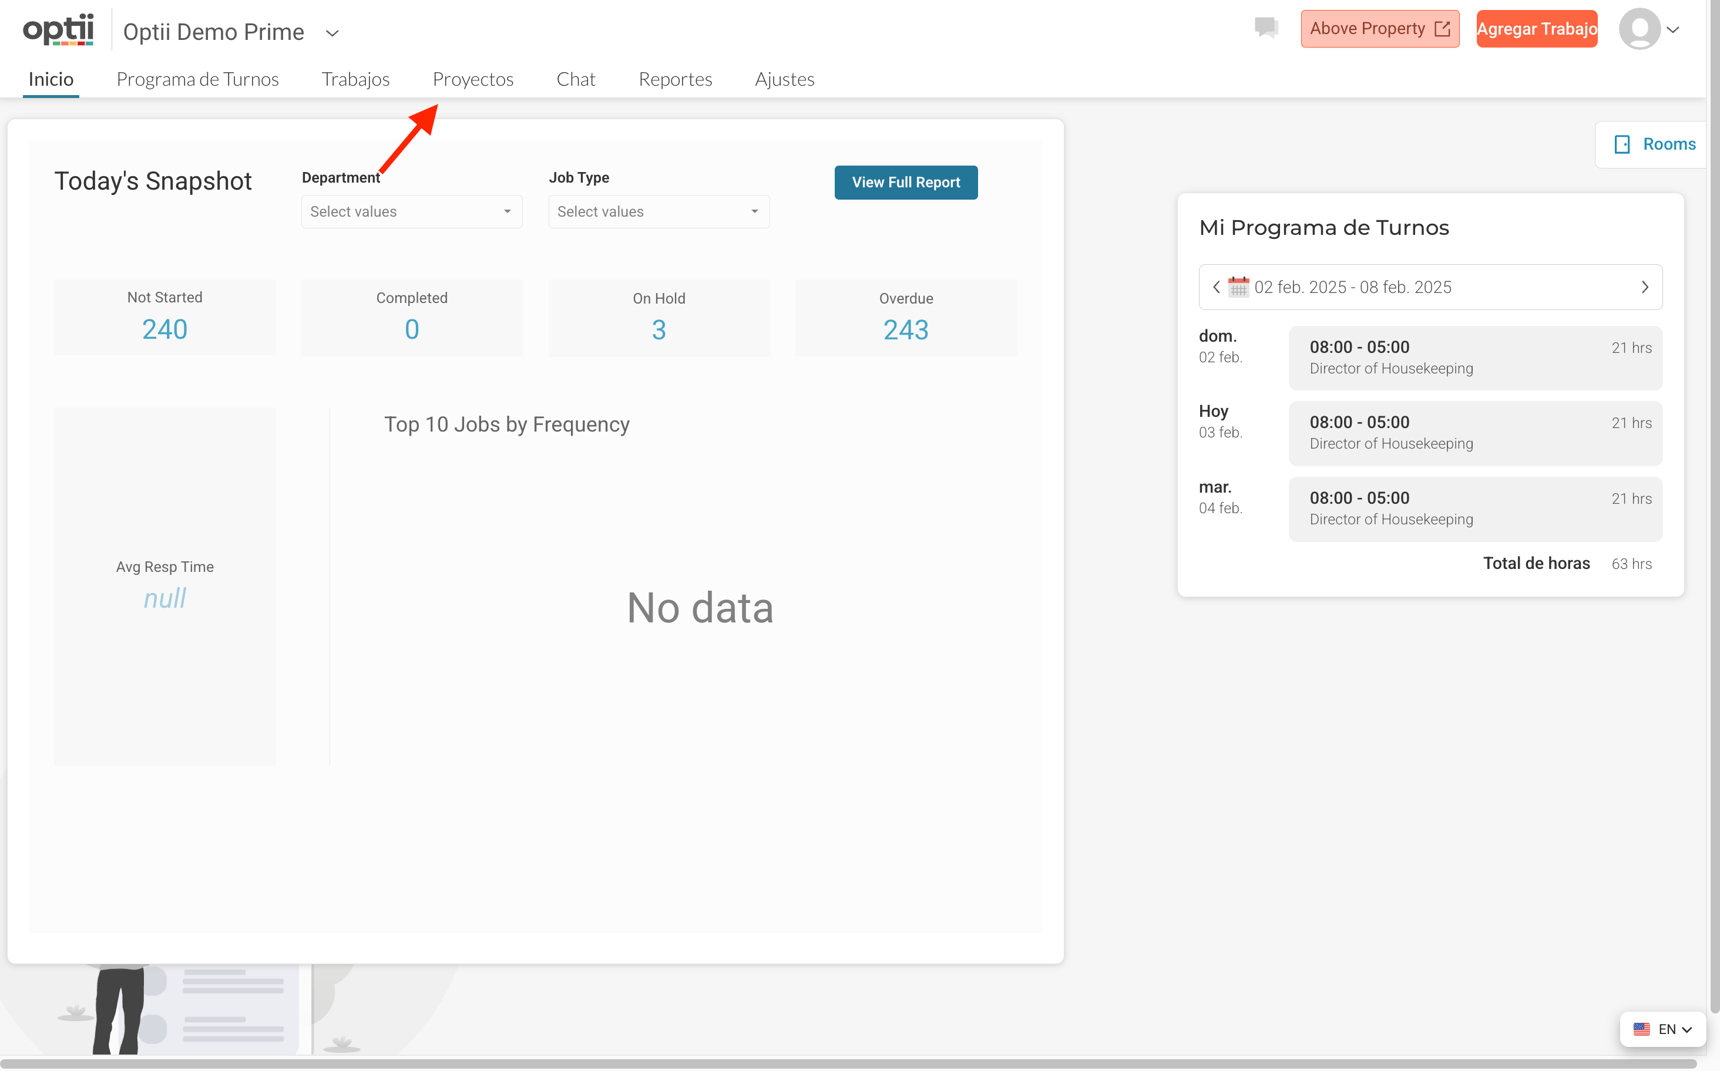The height and width of the screenshot is (1071, 1720).
Task: Click the calendar icon in shift schedule
Action: [x=1238, y=287]
